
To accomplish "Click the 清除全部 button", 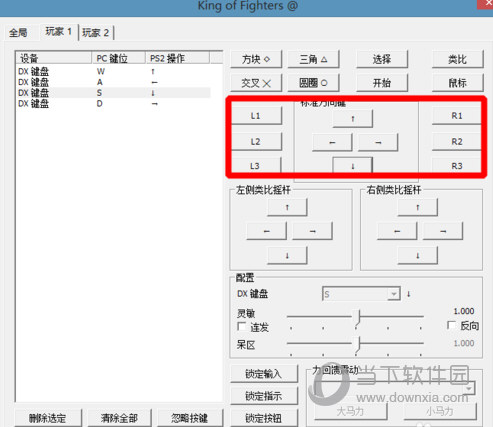I will 119,418.
